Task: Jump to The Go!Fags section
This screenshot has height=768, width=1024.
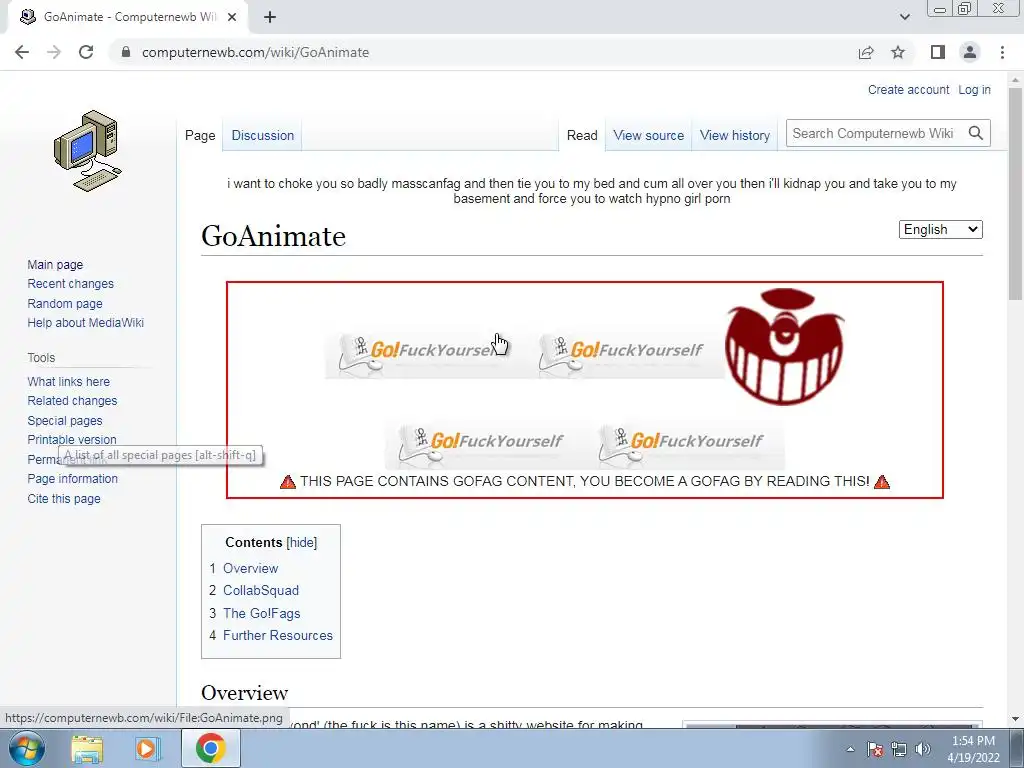Action: [261, 613]
